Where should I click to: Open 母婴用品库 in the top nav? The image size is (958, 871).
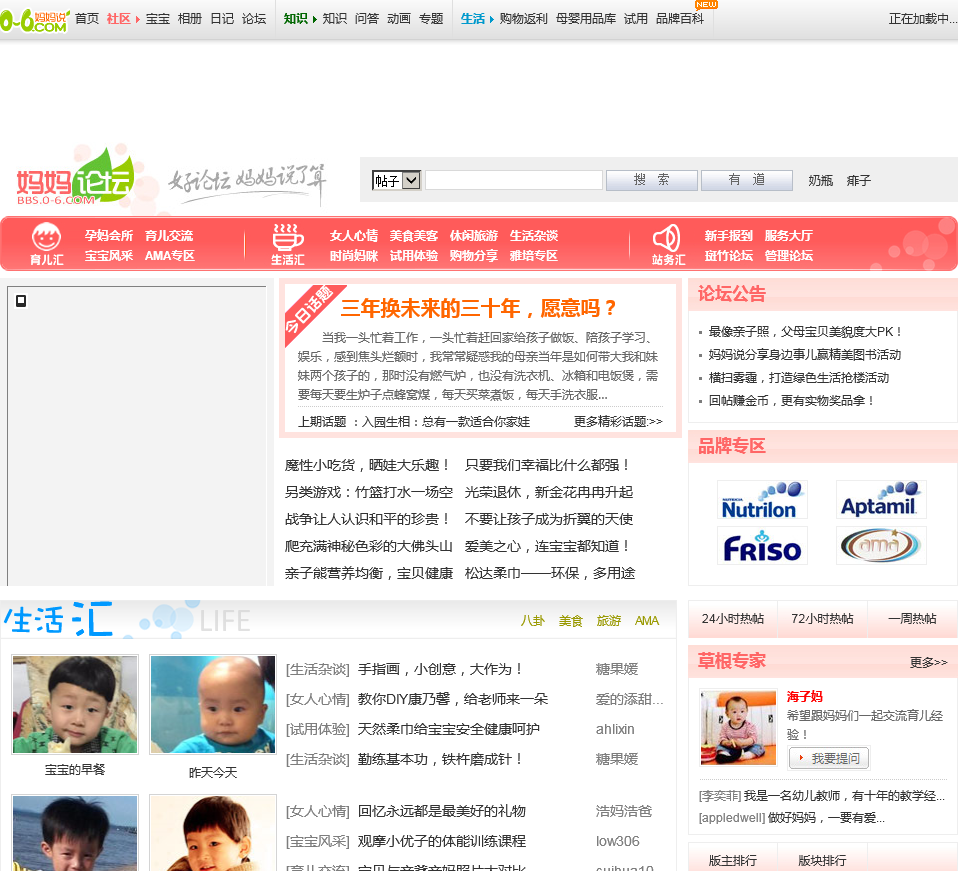585,19
